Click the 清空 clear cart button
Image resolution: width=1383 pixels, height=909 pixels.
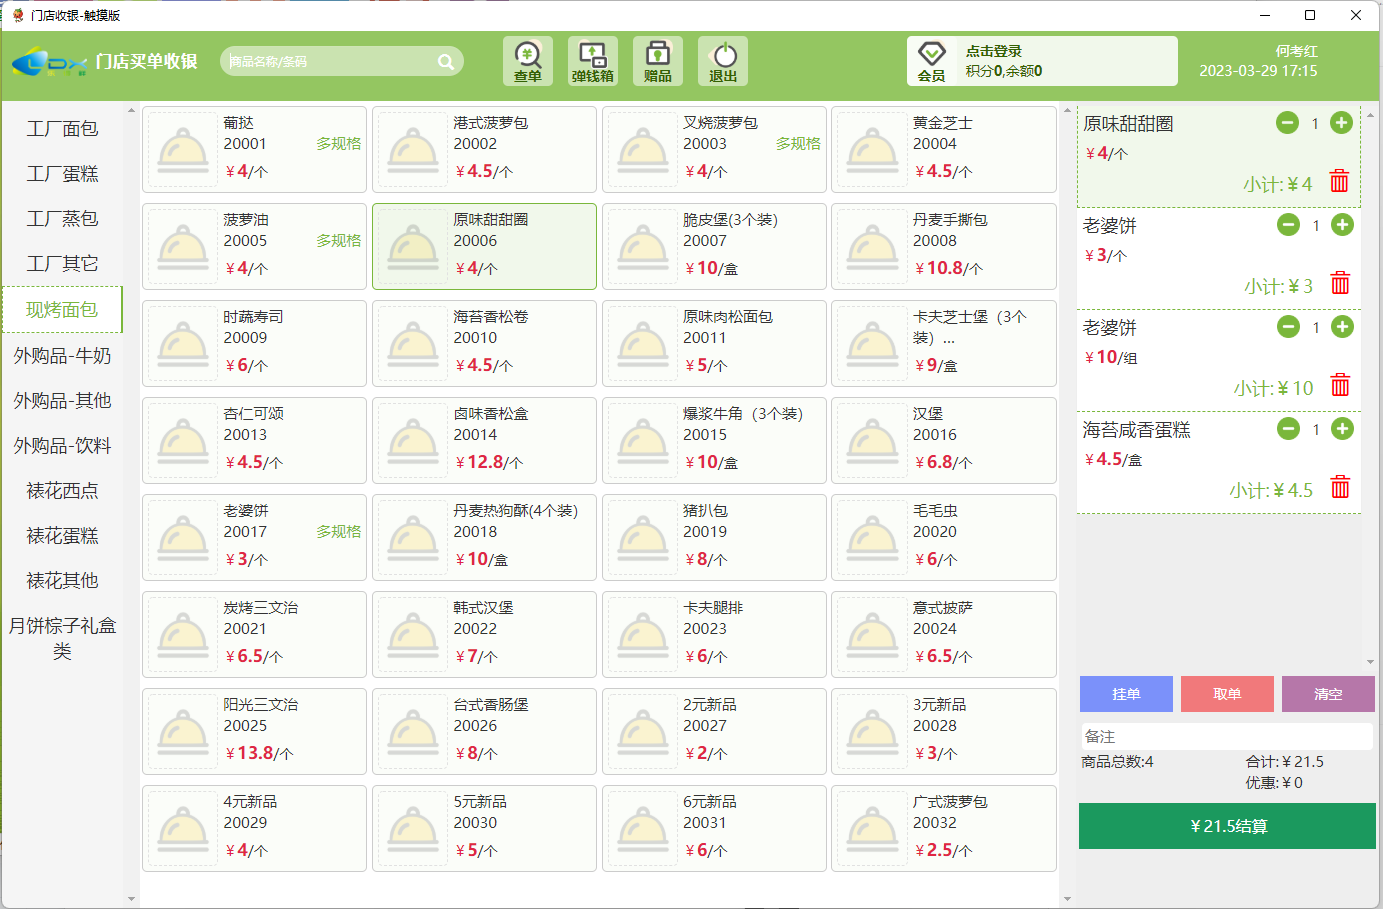coord(1328,694)
